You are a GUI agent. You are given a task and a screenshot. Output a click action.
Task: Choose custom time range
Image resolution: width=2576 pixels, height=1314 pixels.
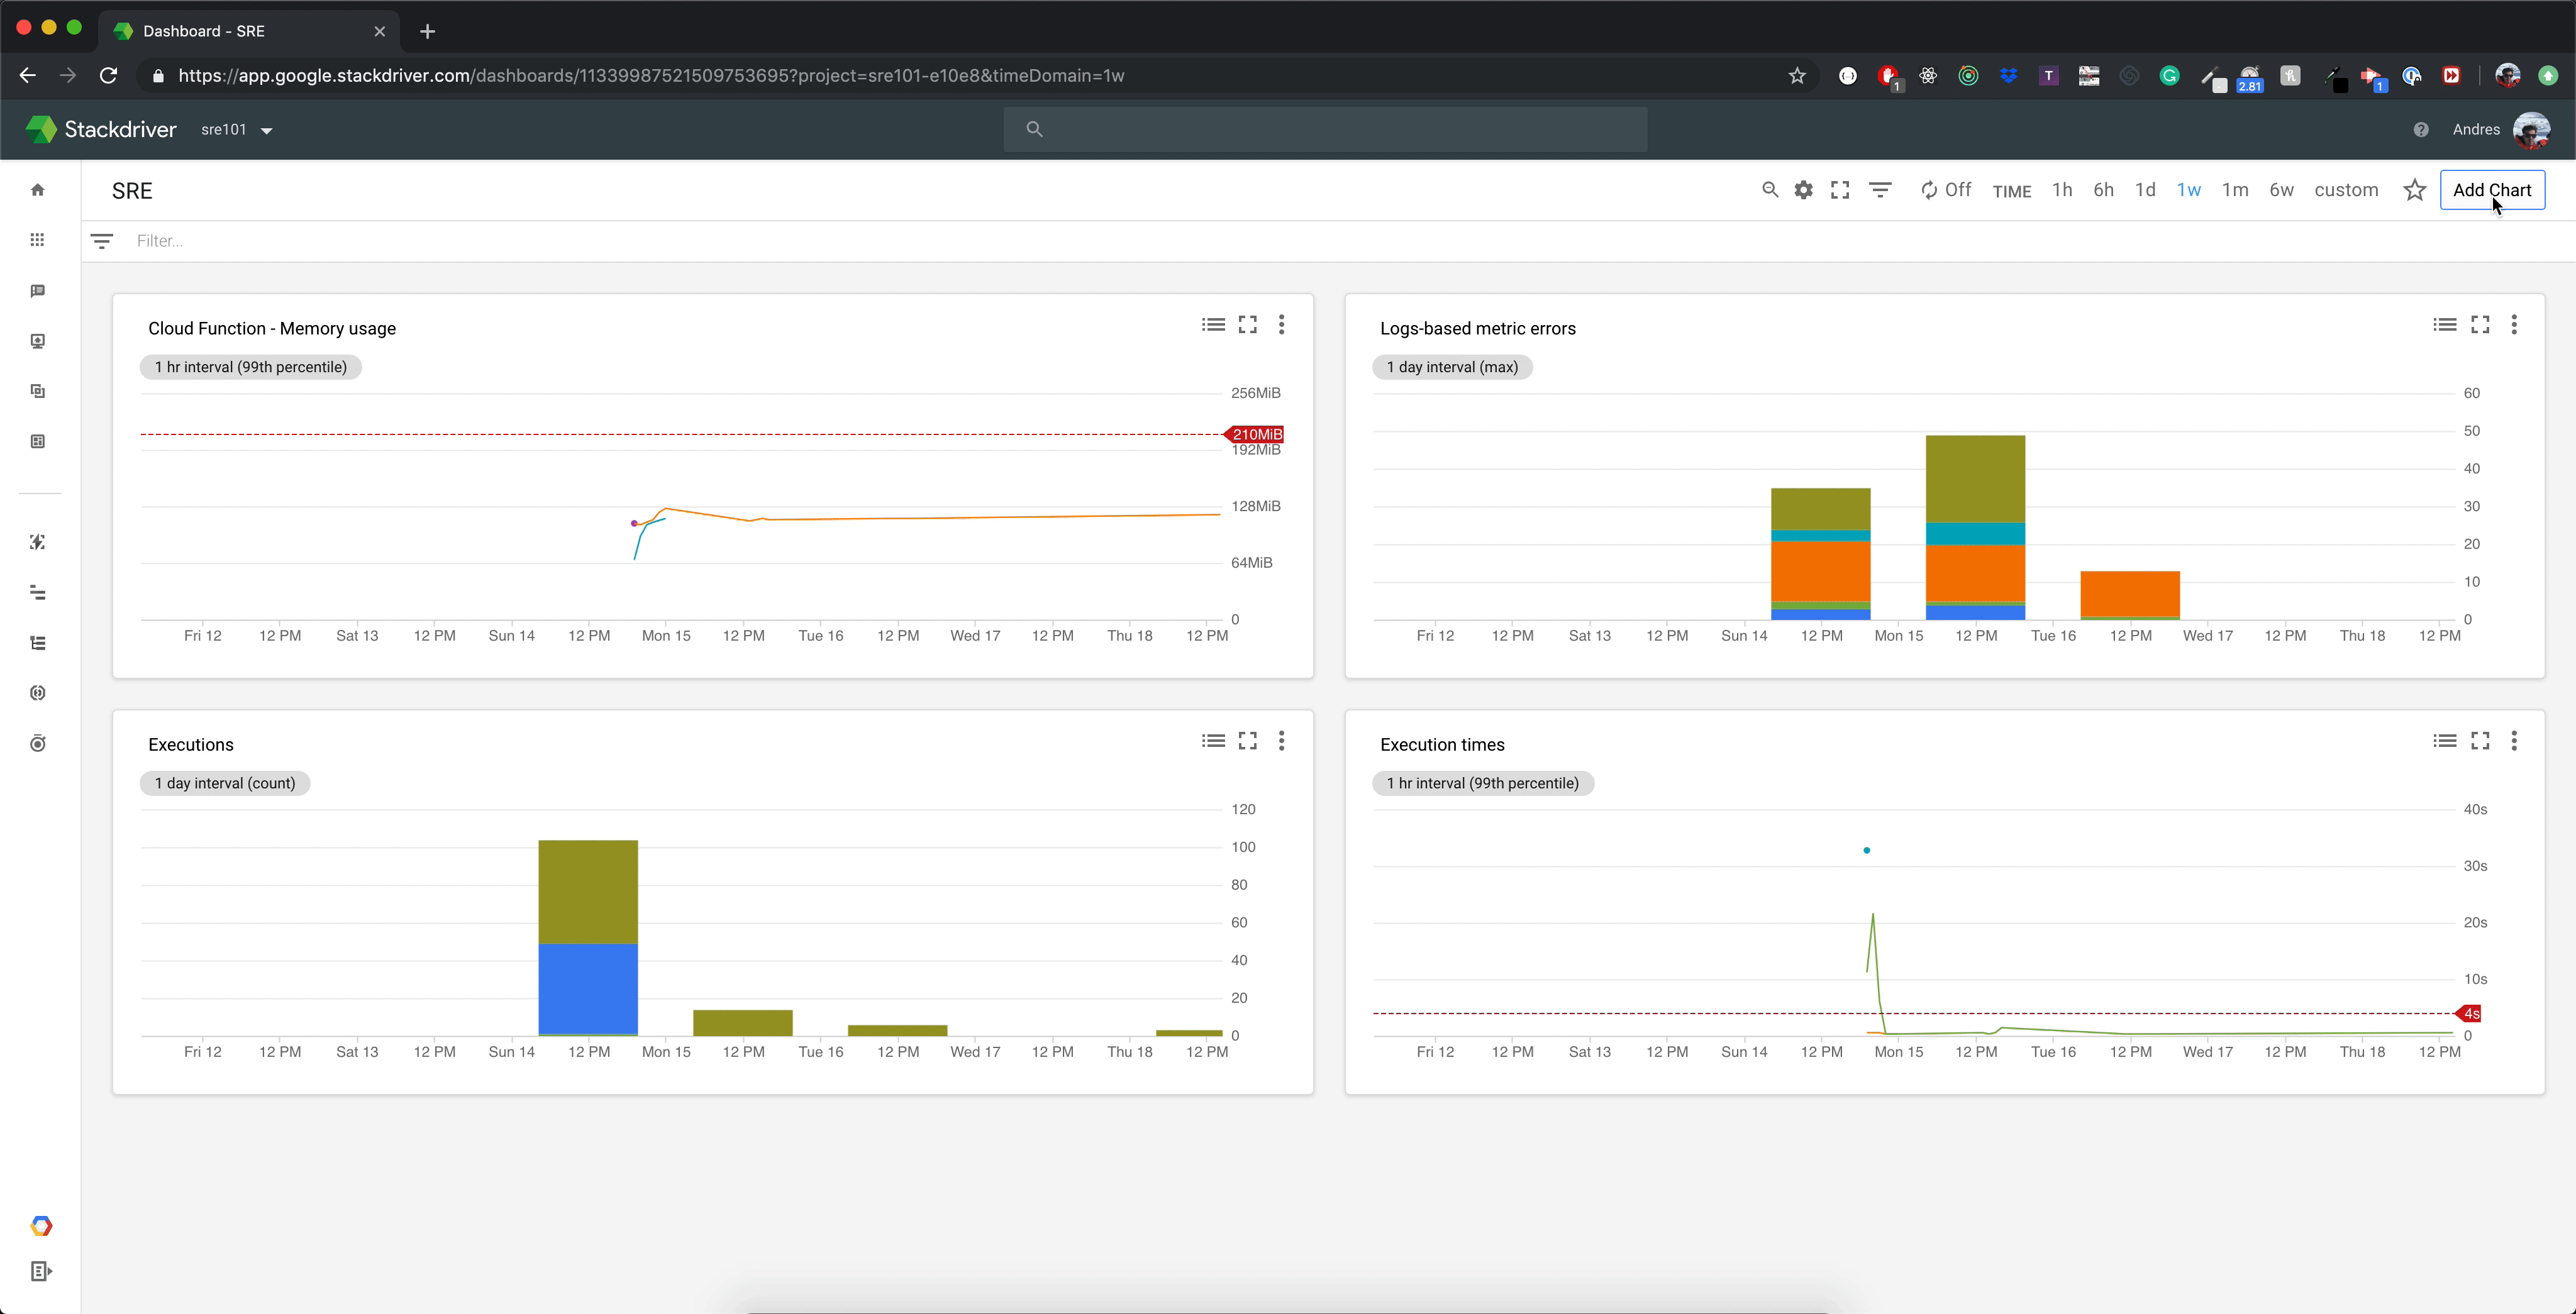[x=2346, y=190]
